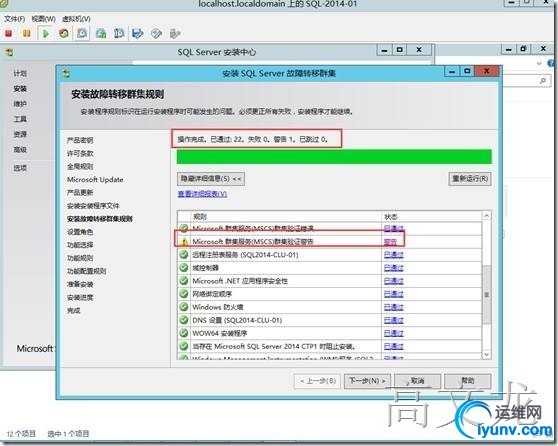Open the 查看详细报表(V) link

pyautogui.click(x=202, y=194)
